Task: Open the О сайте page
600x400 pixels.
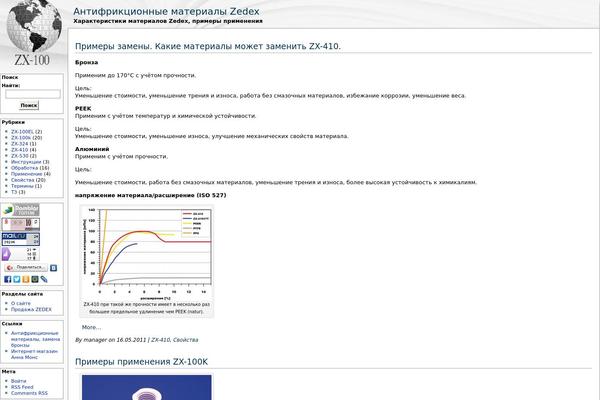Action: coord(21,304)
